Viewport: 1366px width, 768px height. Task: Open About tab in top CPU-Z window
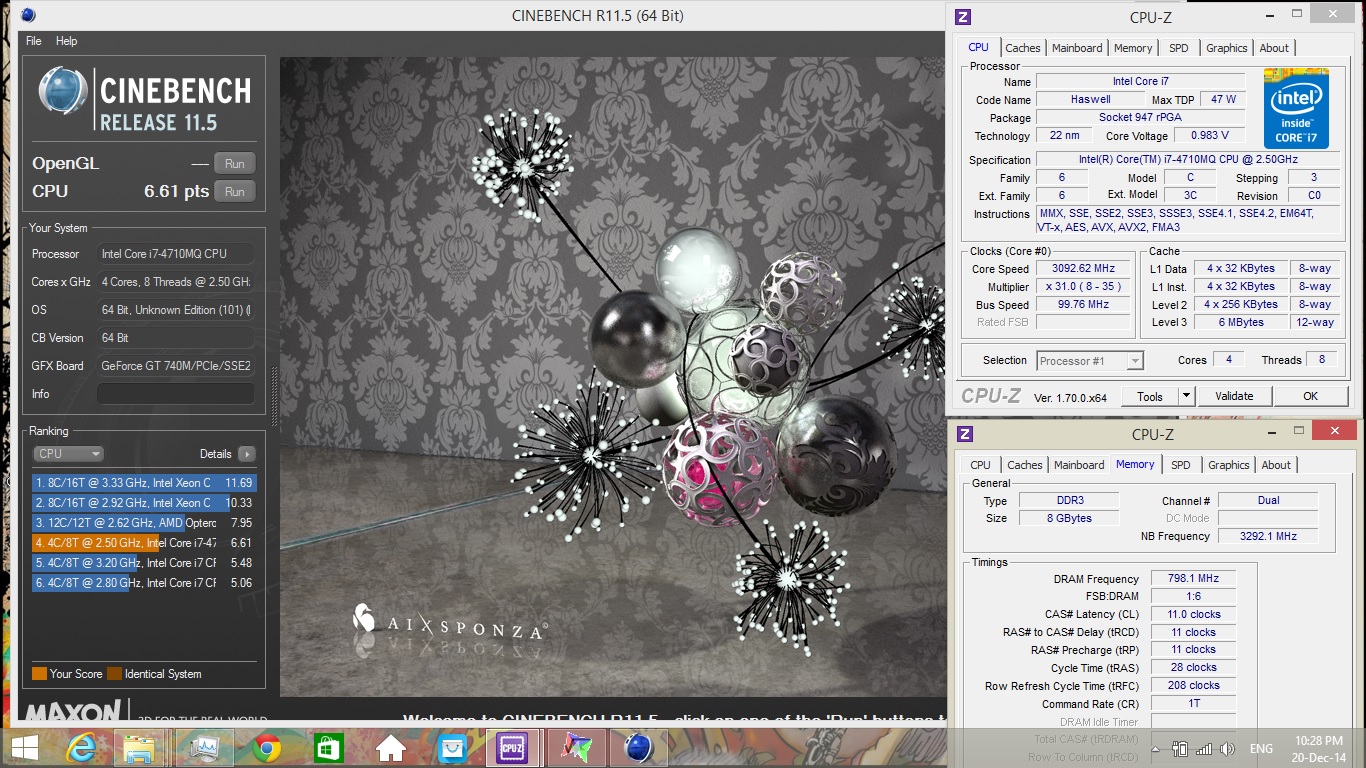1274,48
